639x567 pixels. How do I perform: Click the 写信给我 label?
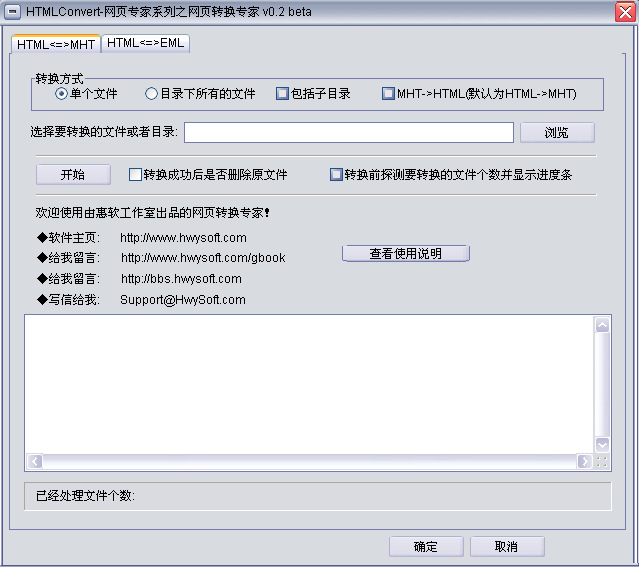(x=68, y=300)
